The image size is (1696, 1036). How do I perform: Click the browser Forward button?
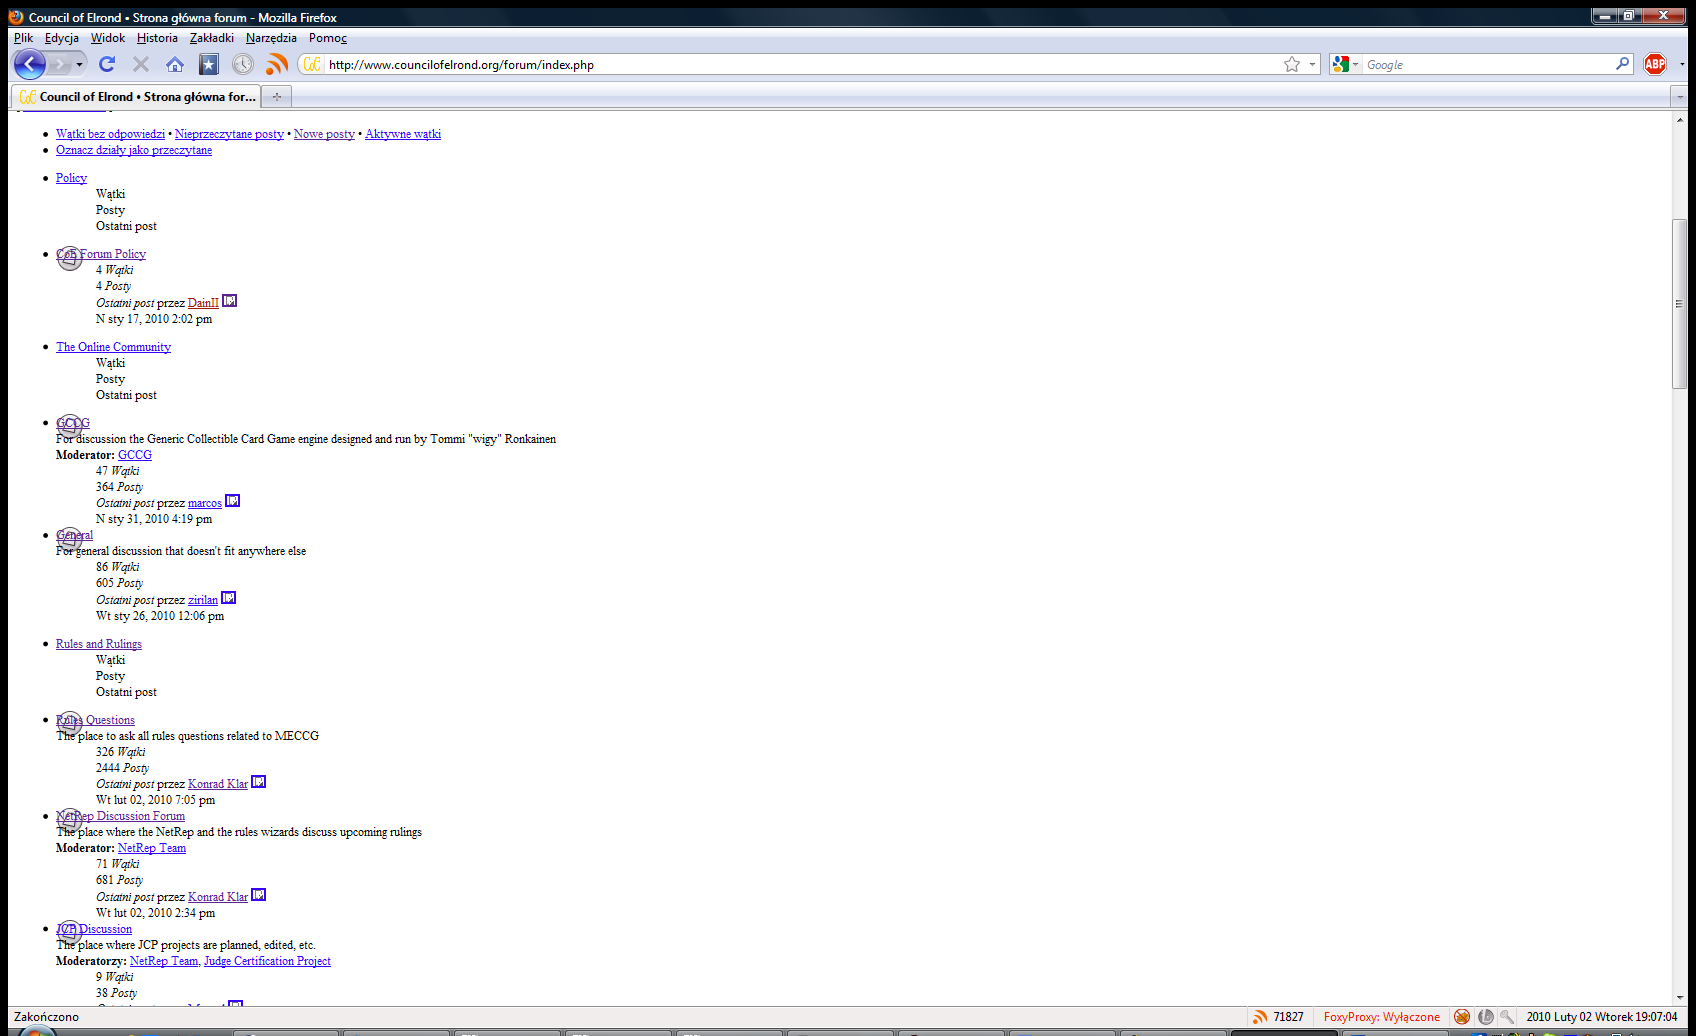(59, 64)
